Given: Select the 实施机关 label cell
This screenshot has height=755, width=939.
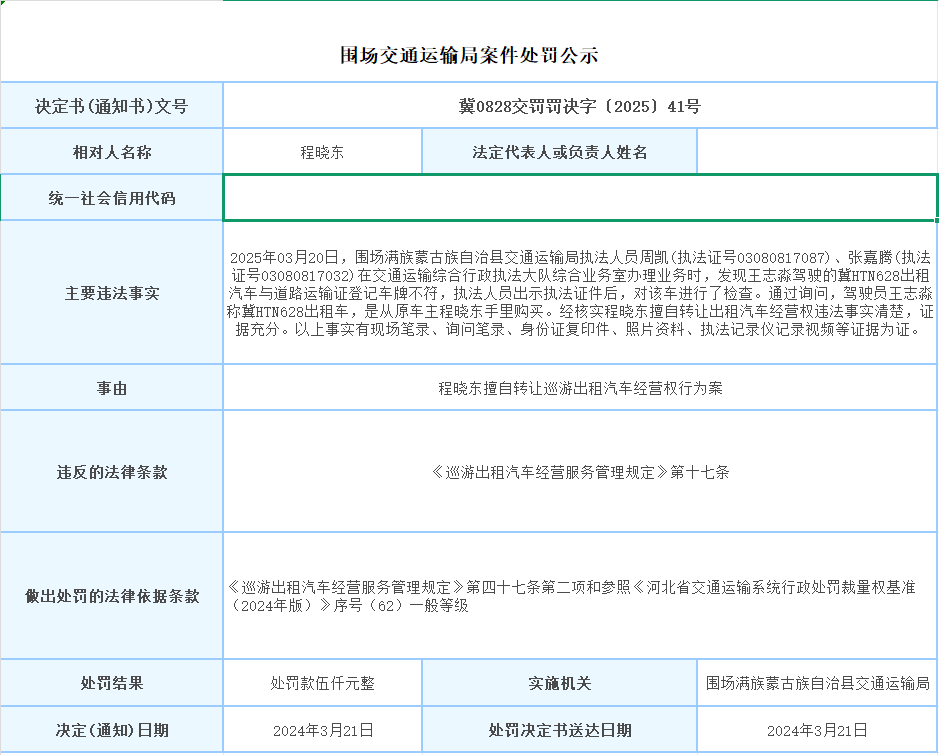Looking at the screenshot, I should 559,683.
